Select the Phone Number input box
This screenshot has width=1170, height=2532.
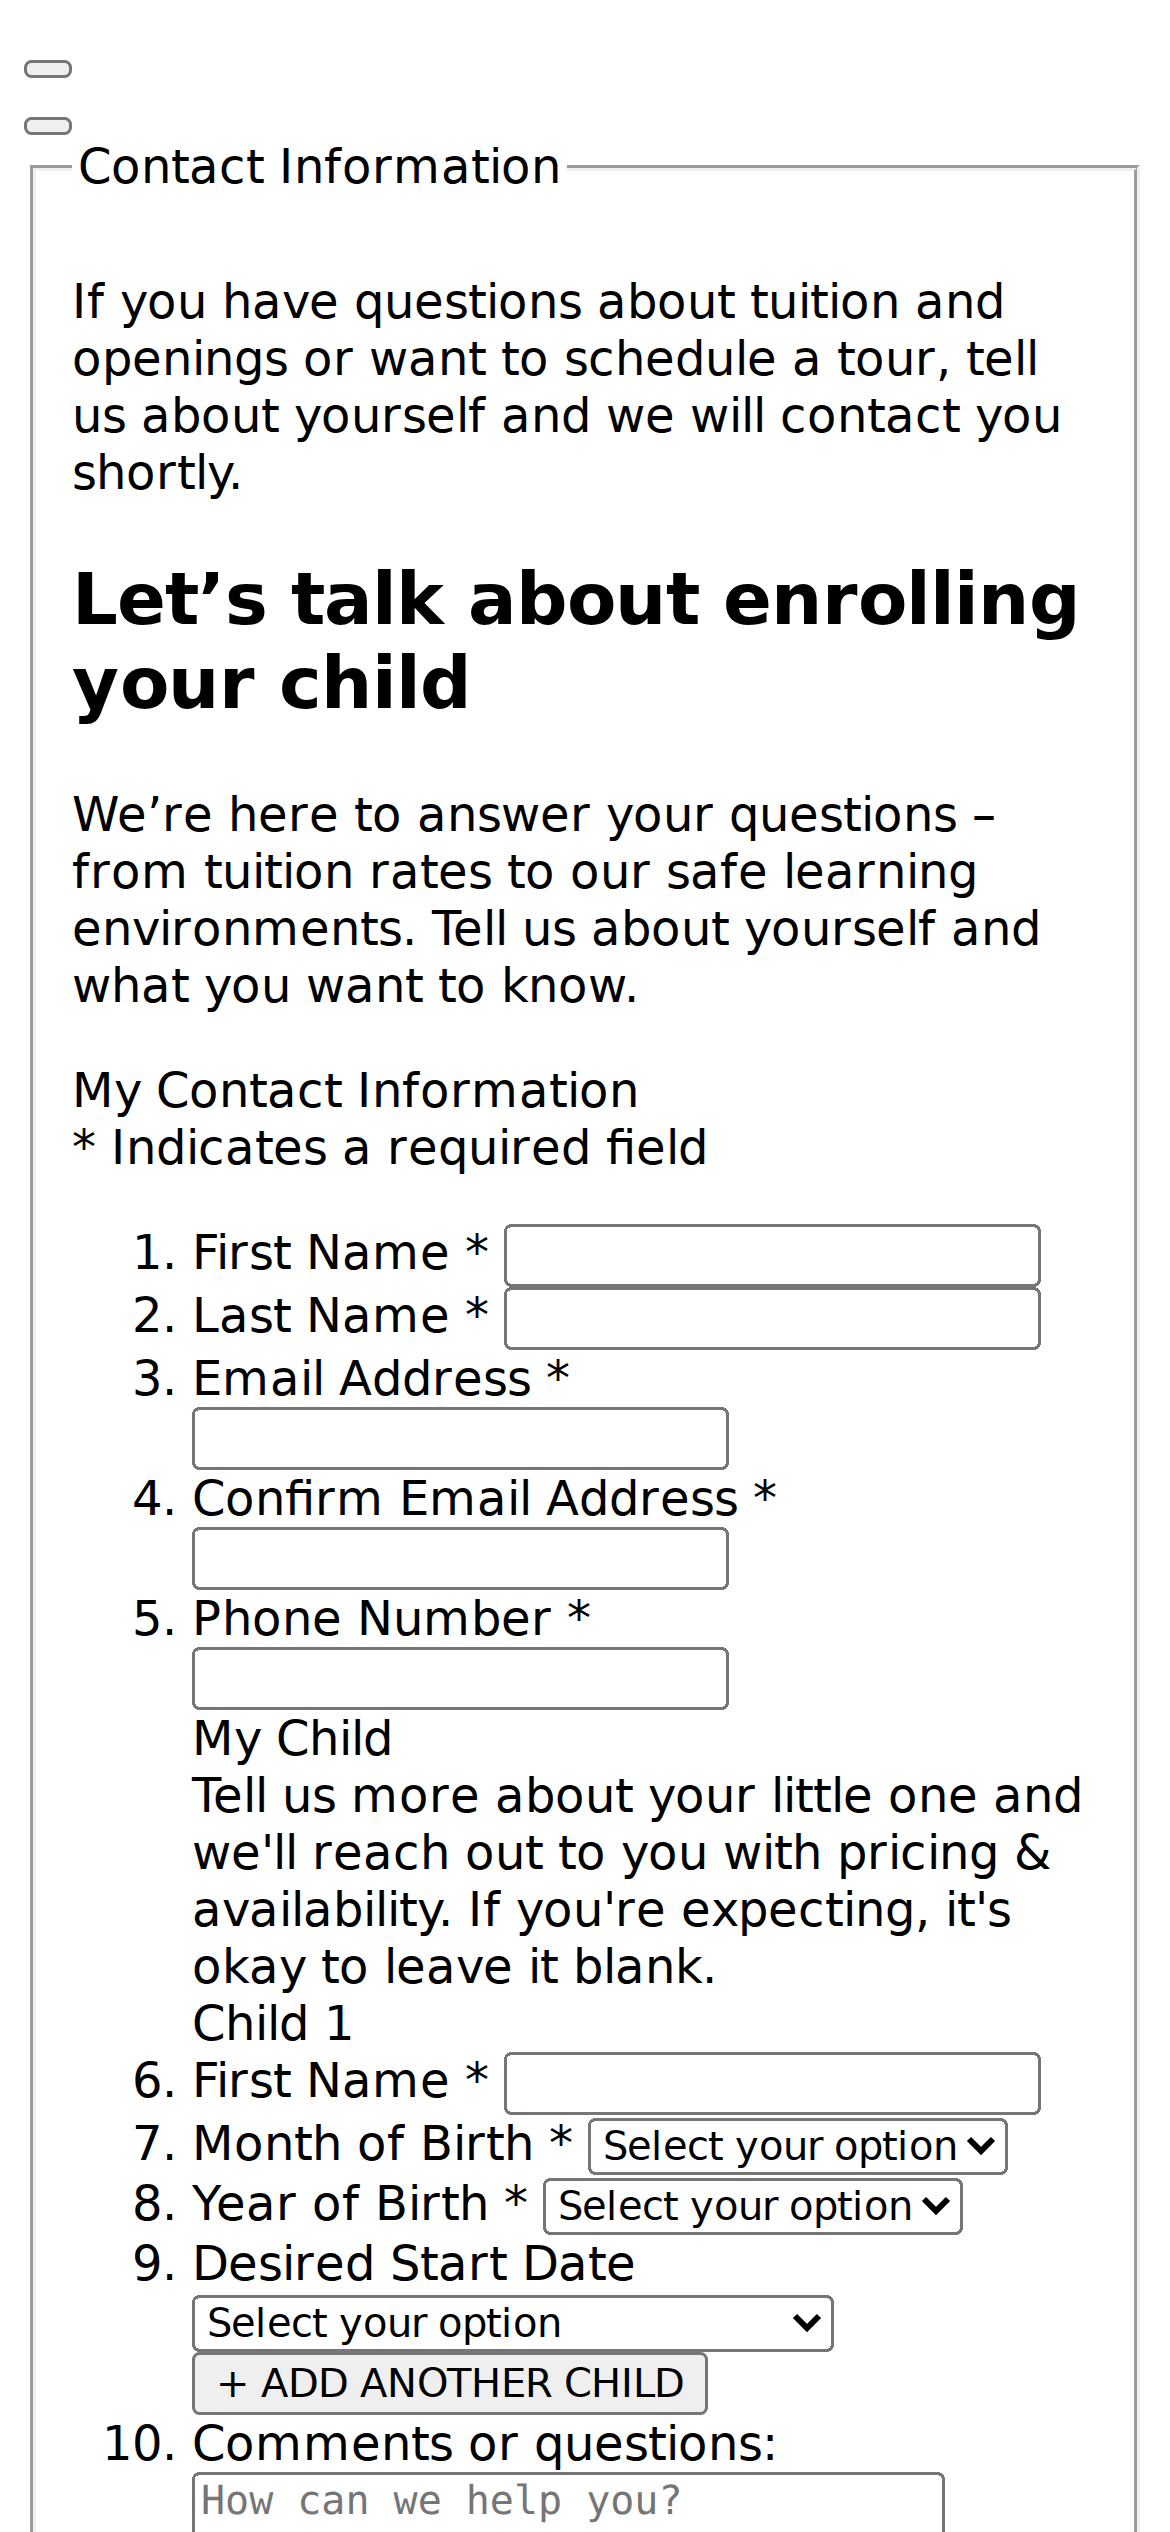[x=460, y=1678]
